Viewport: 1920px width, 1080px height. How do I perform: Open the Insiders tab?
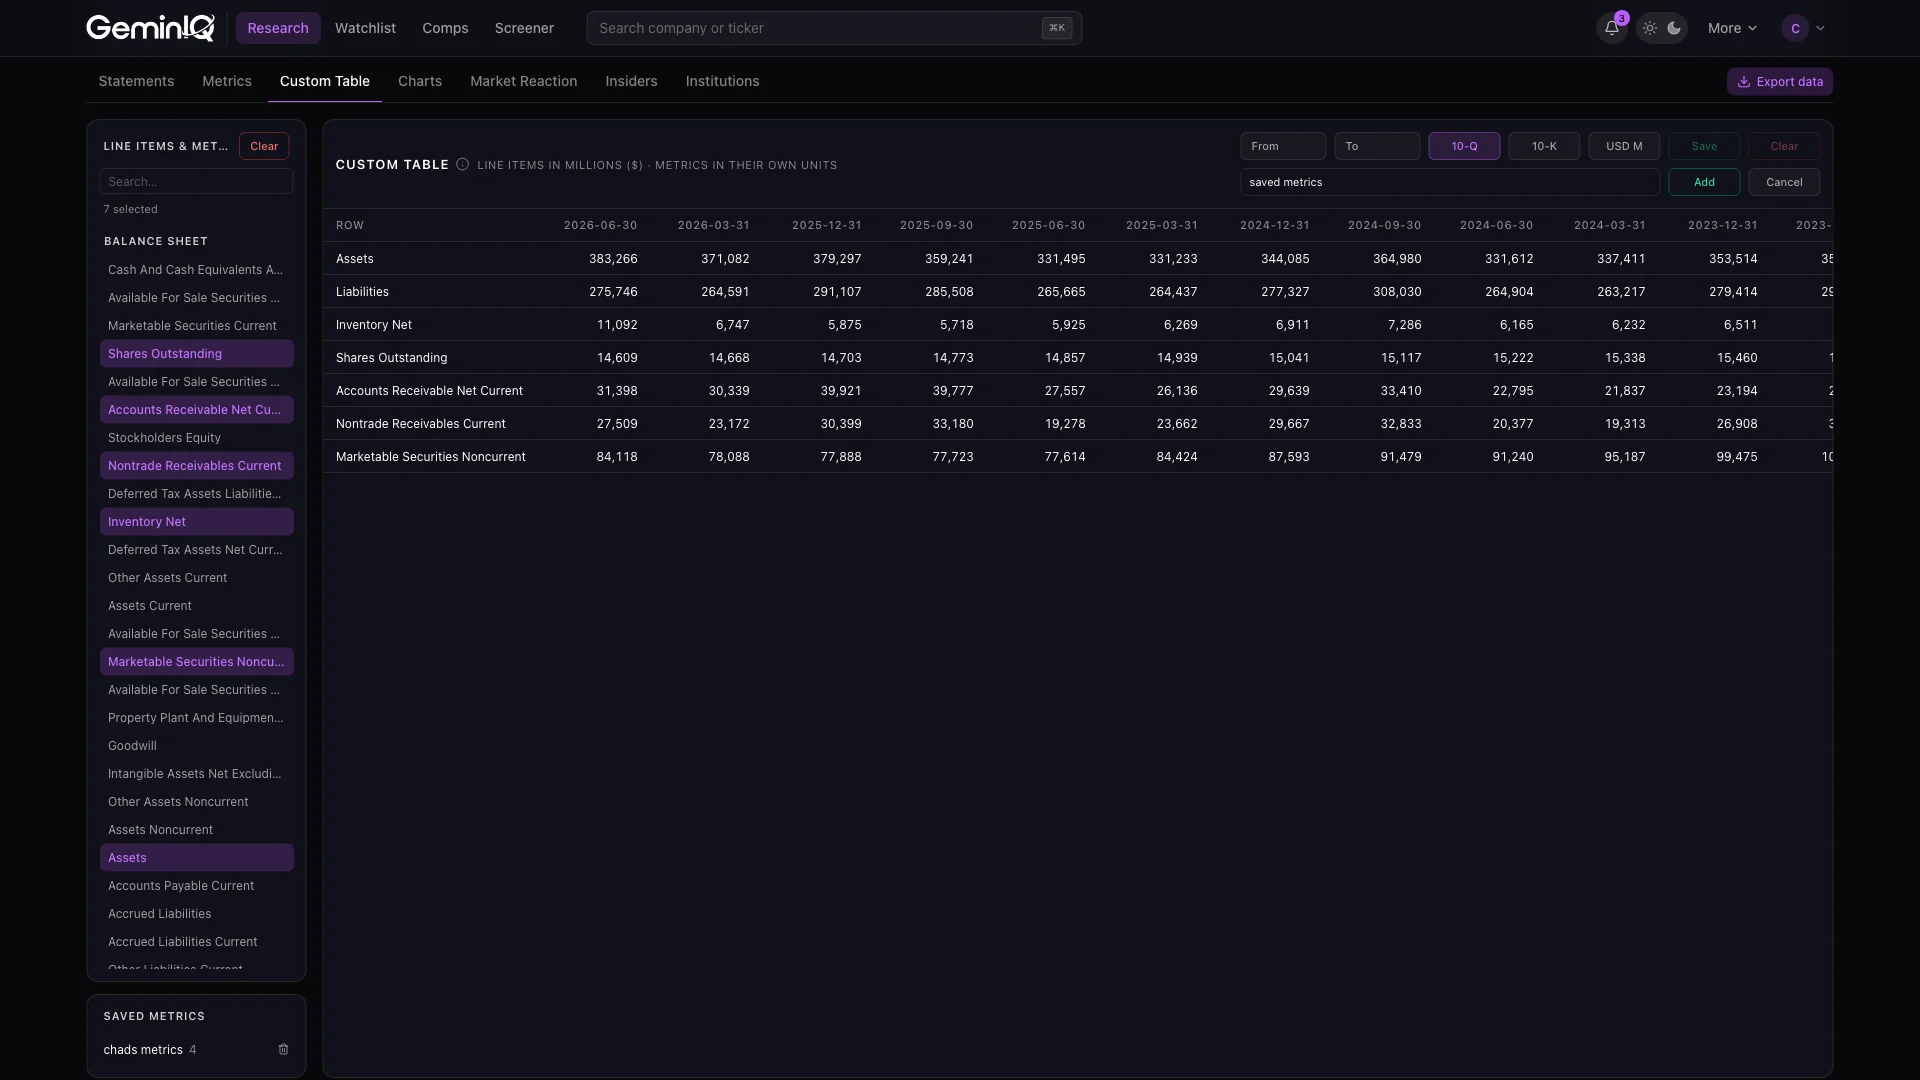click(631, 81)
